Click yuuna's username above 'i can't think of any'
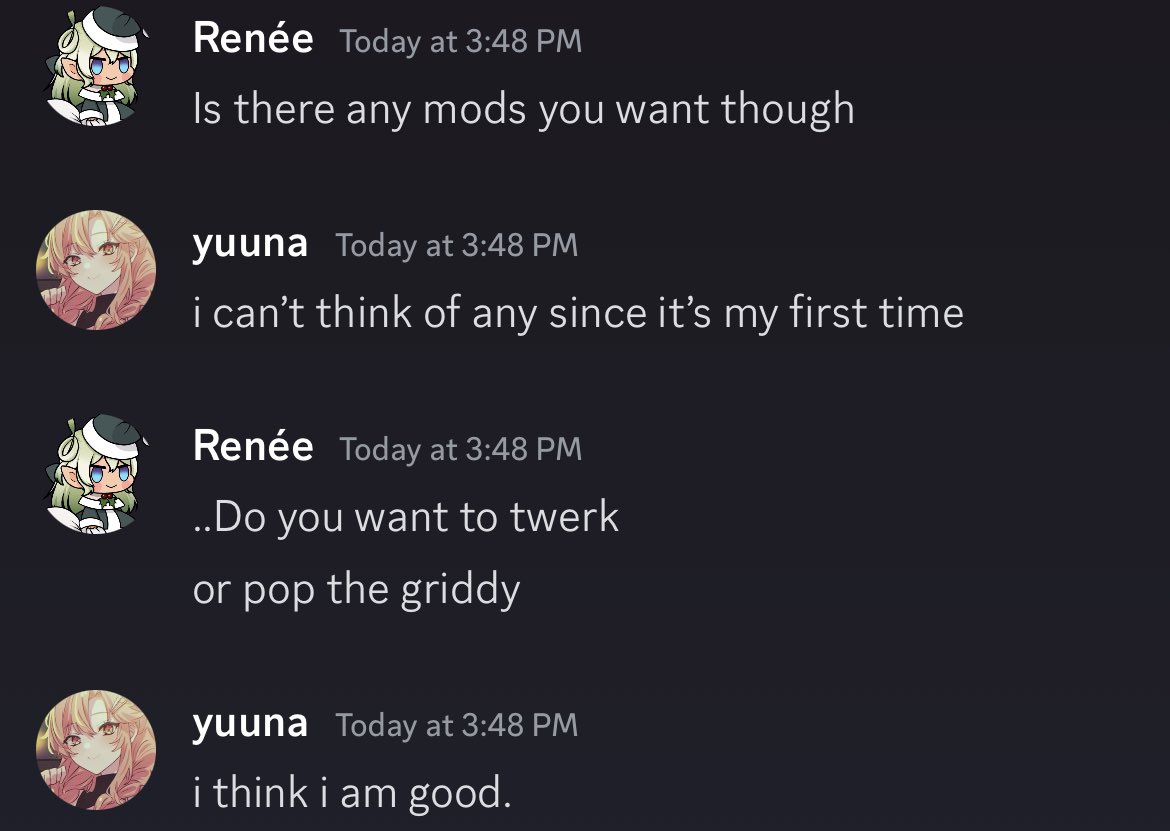 tap(250, 244)
